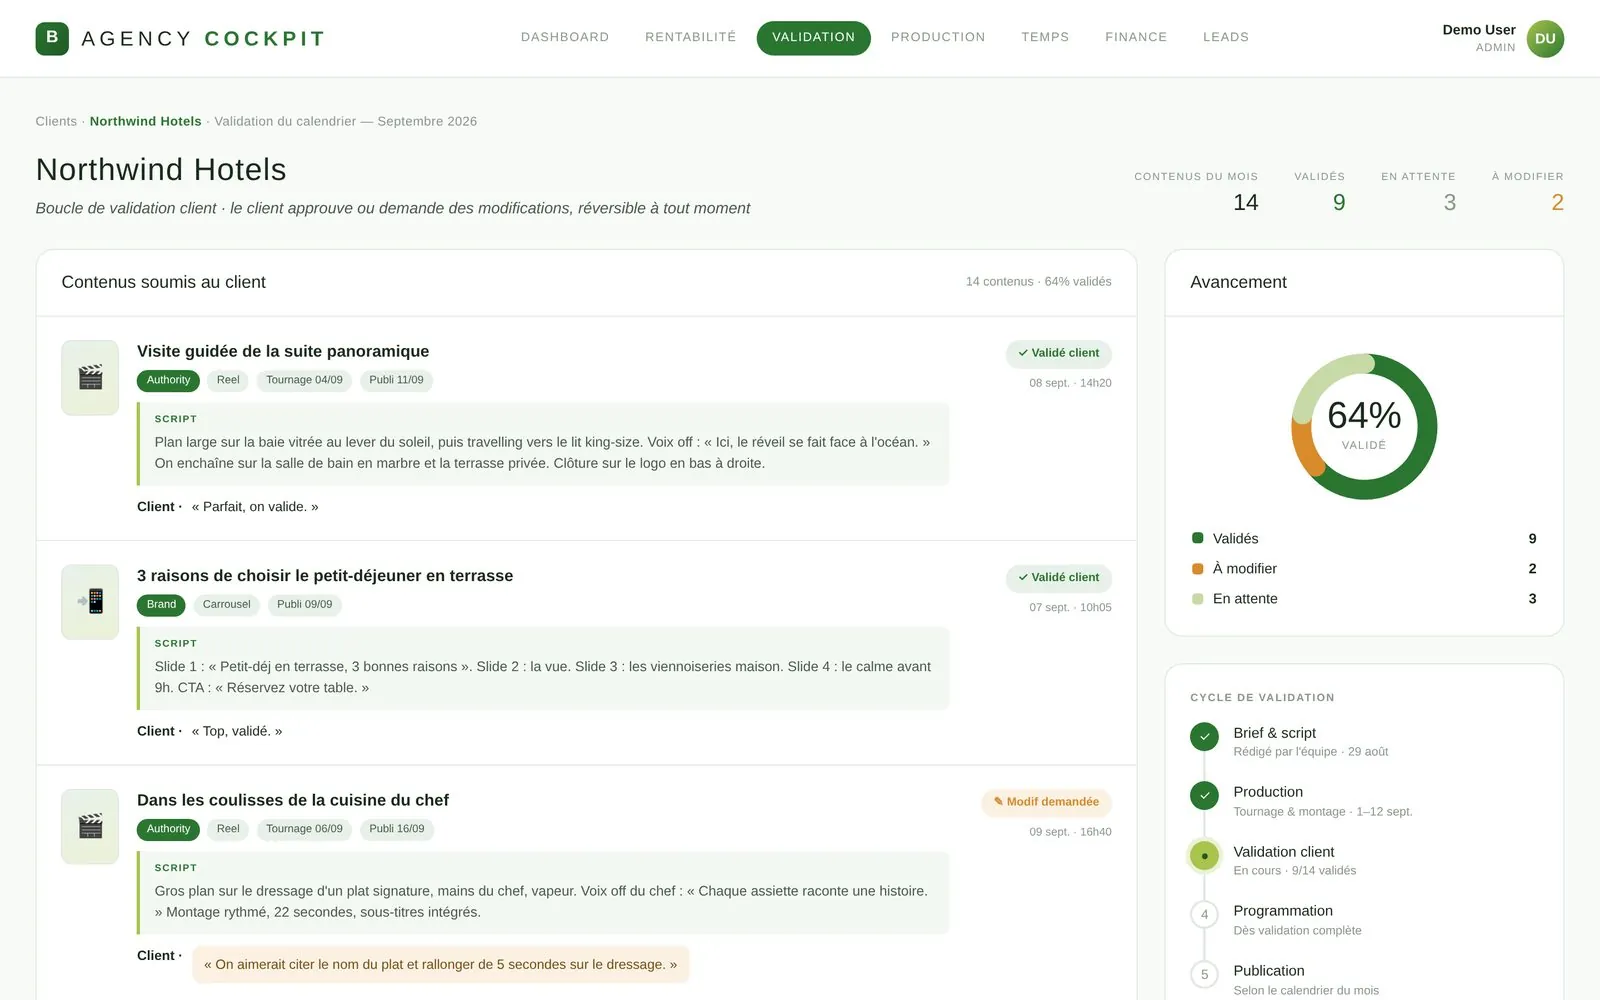Go to the Production nav tab

[x=938, y=37]
